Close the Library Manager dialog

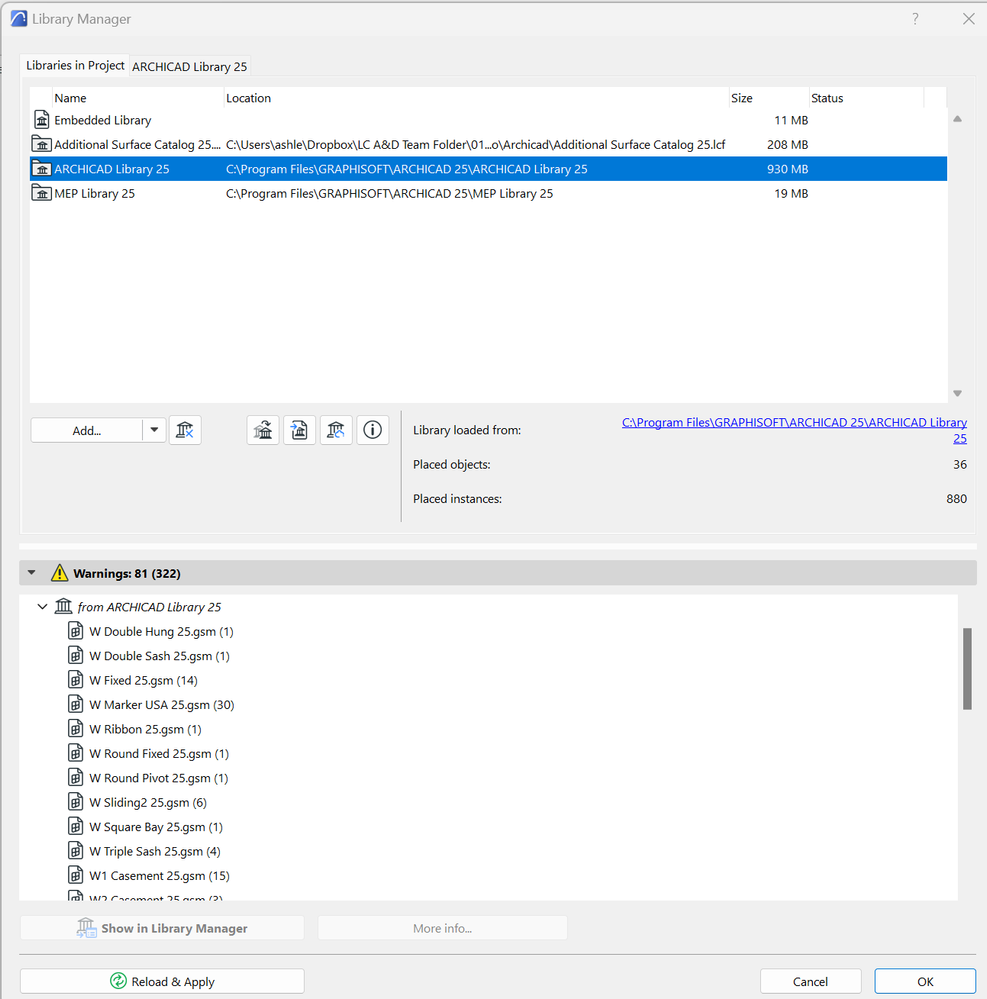(x=969, y=19)
